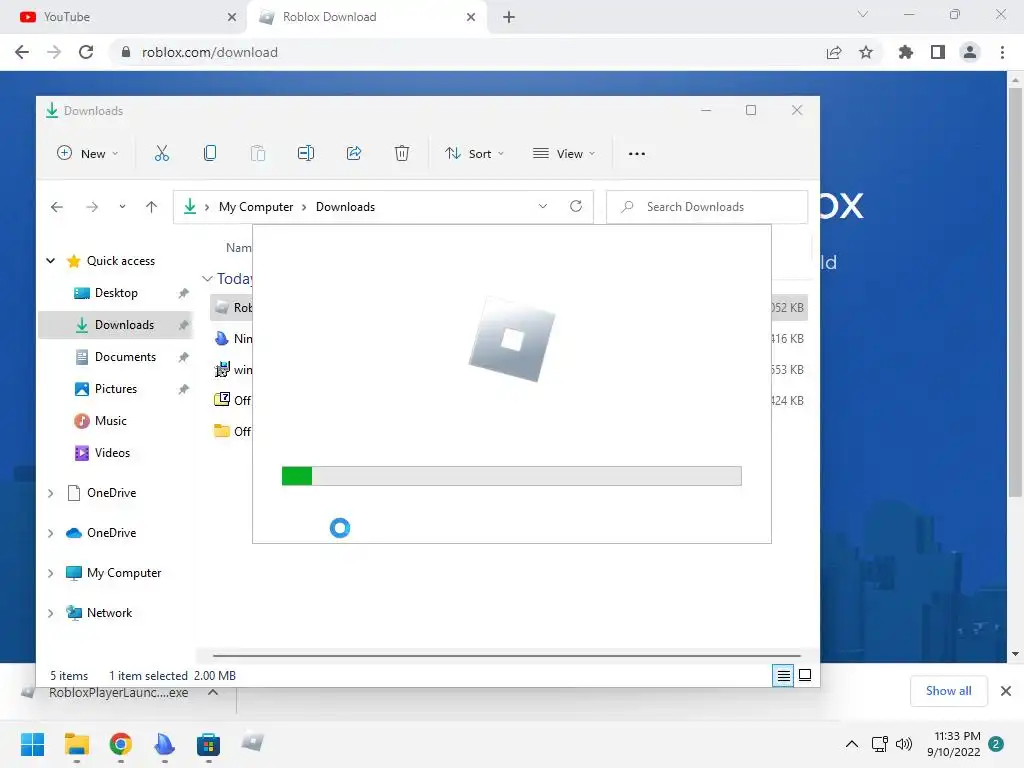Open Chrome extensions puzzle icon
This screenshot has width=1024, height=768.
[x=906, y=52]
